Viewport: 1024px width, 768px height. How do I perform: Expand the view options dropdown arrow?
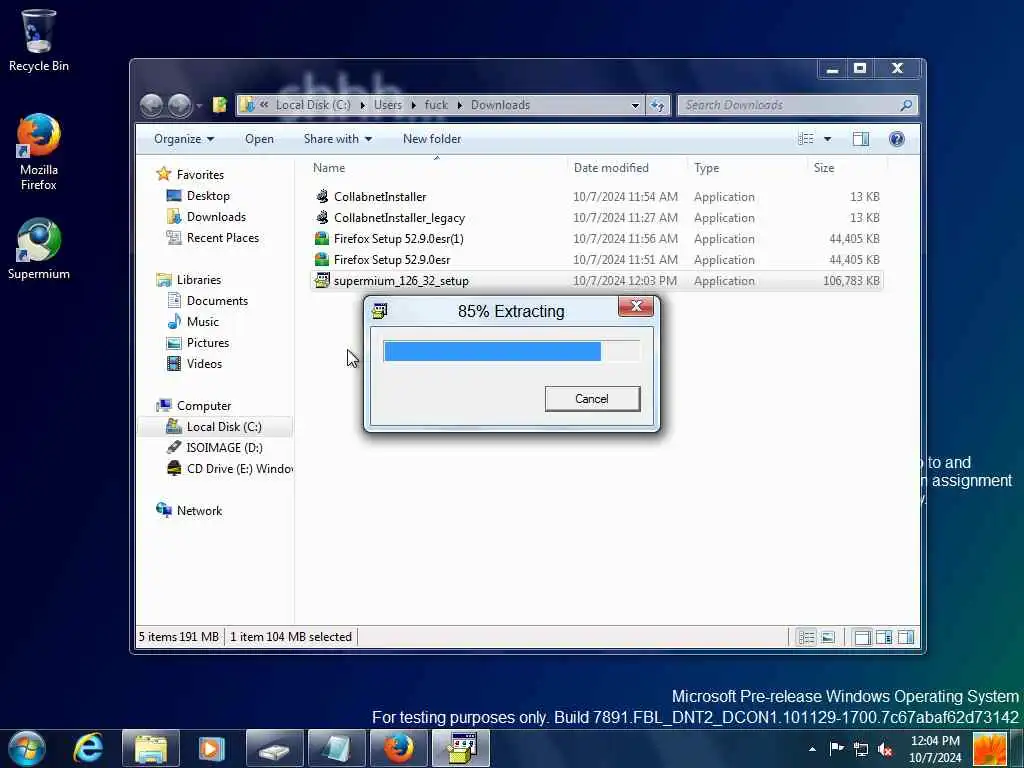[x=827, y=138]
